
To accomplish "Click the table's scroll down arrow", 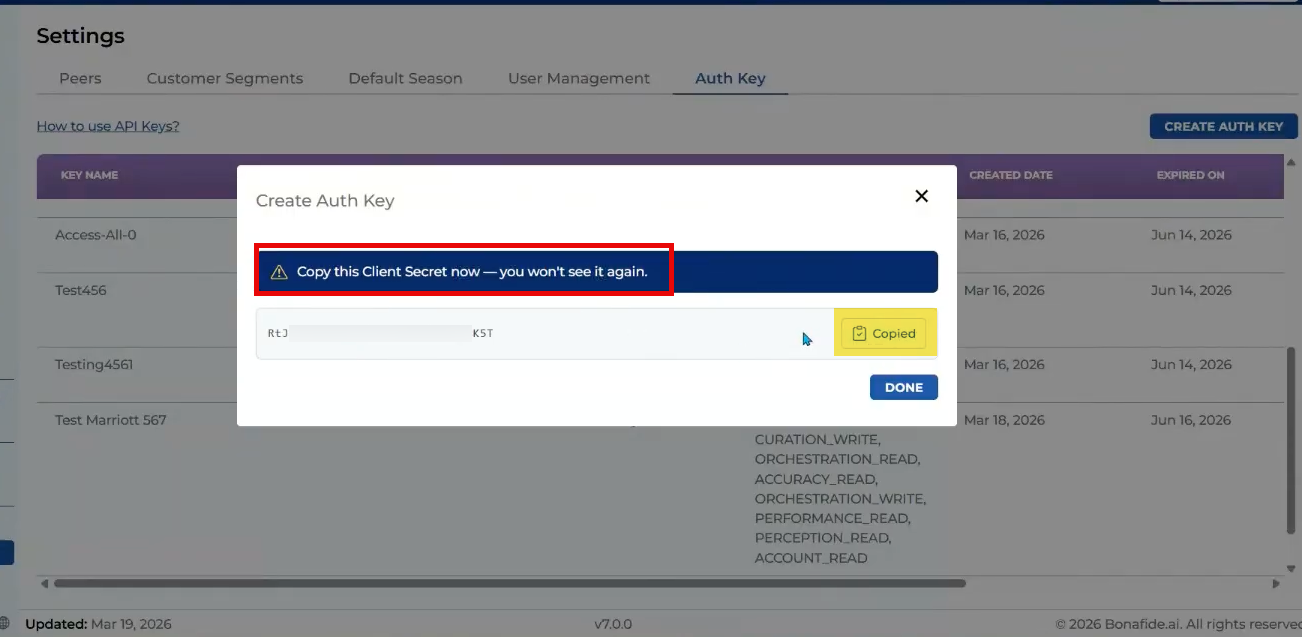I will tap(1291, 567).
